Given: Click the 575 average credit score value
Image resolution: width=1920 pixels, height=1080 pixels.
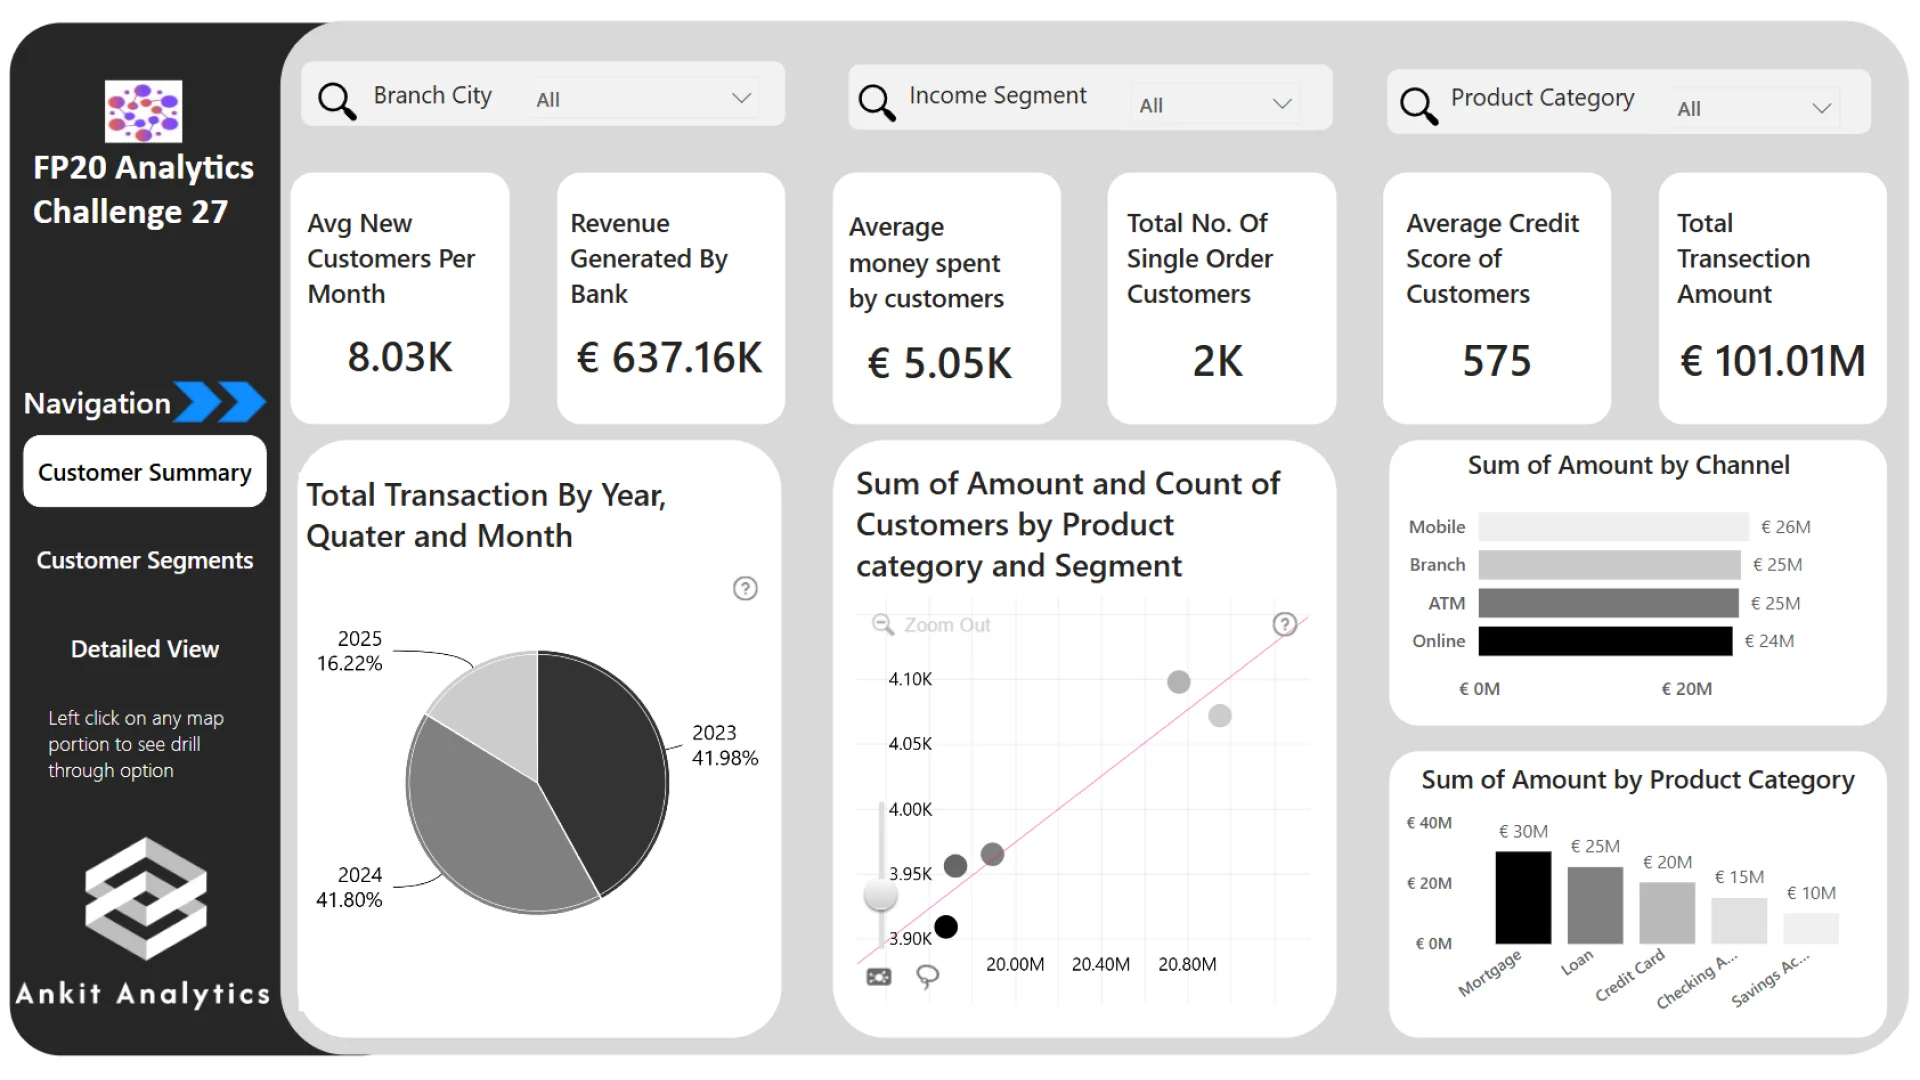Looking at the screenshot, I should coord(1496,361).
